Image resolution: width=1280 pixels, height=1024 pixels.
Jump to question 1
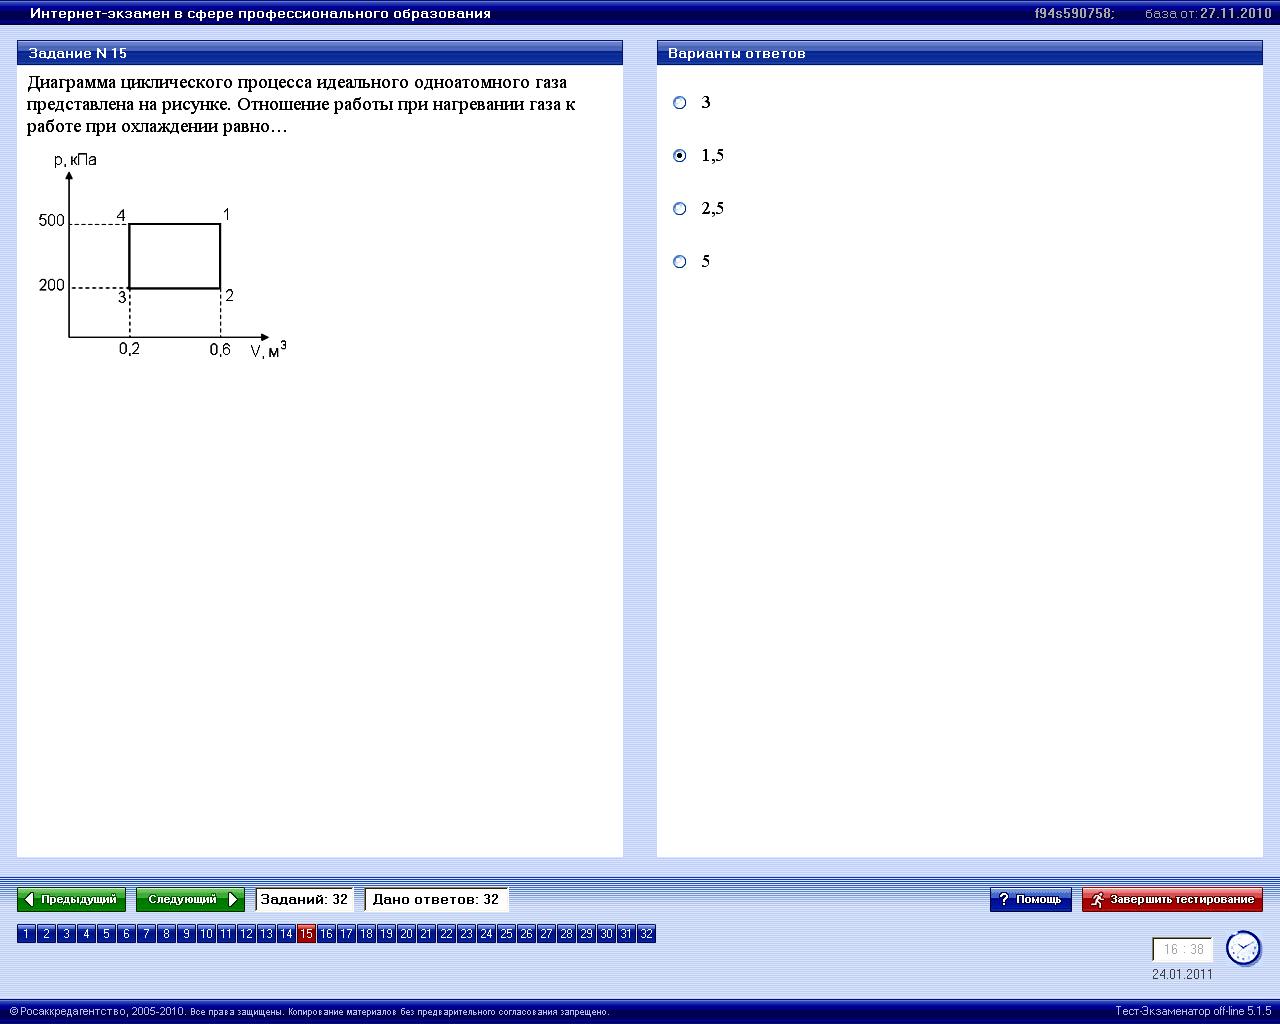pos(26,934)
